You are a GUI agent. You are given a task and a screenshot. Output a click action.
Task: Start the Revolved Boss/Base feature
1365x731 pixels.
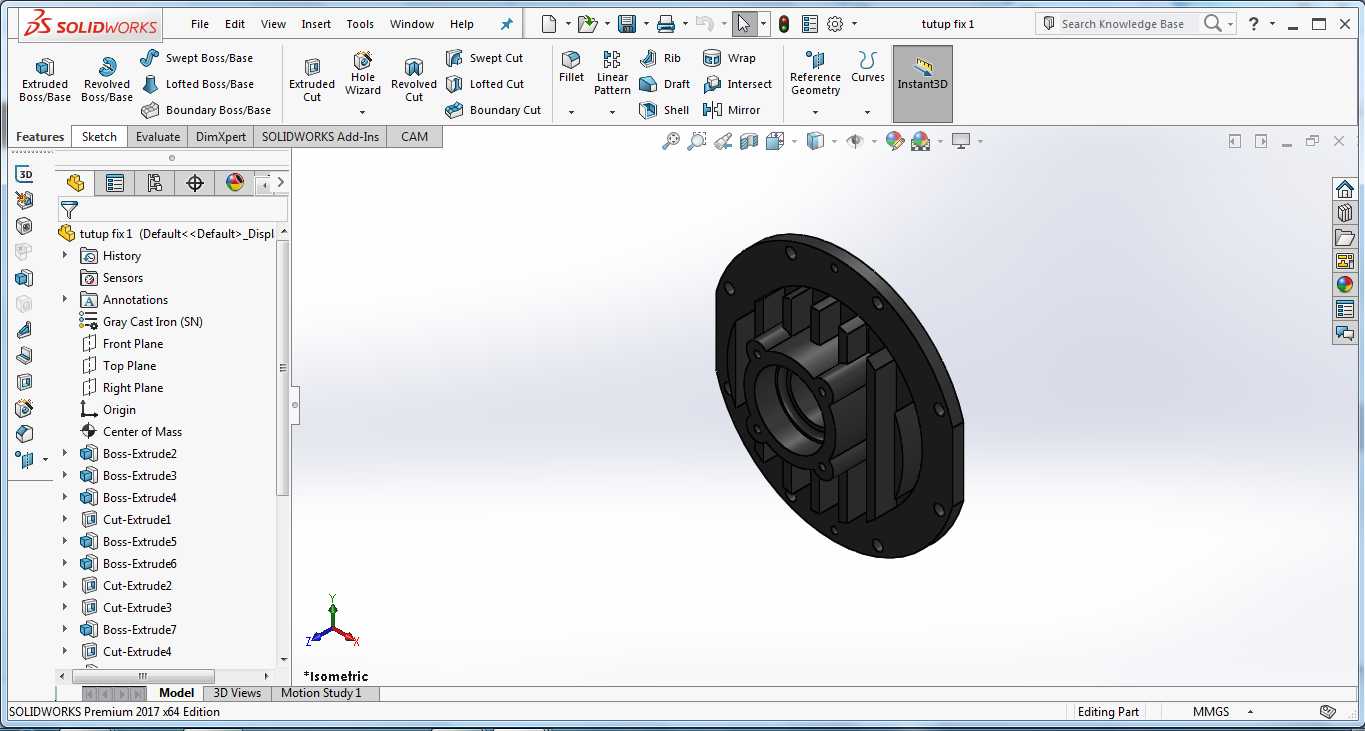coord(107,78)
